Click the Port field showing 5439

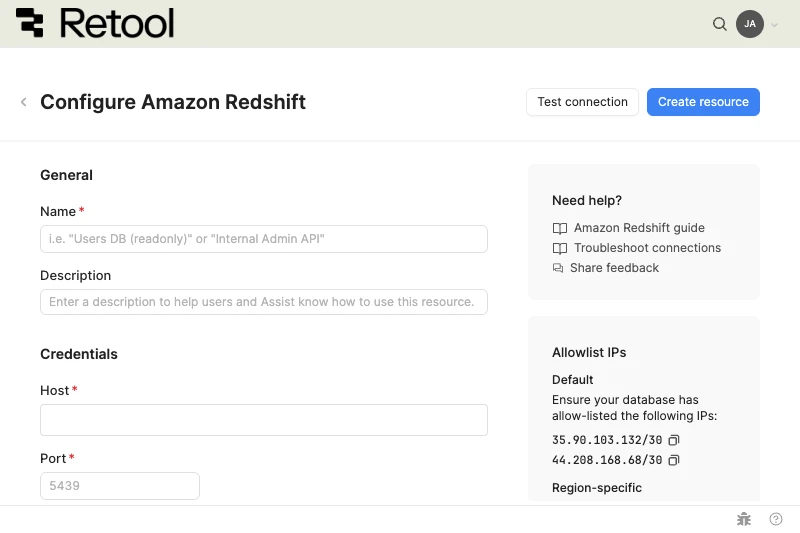(x=120, y=486)
